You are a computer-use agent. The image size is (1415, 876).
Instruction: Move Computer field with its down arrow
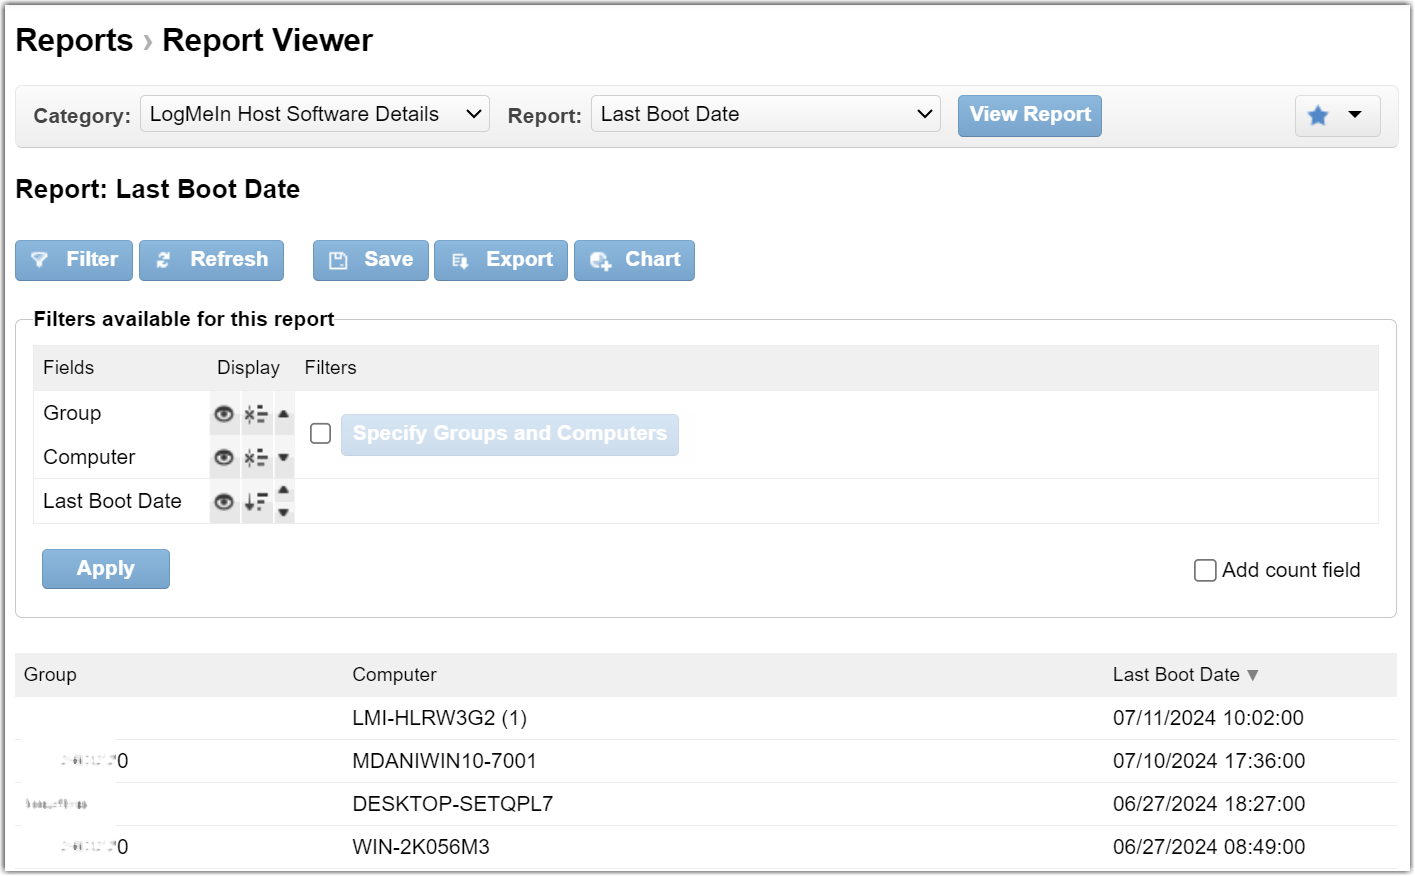click(x=284, y=458)
